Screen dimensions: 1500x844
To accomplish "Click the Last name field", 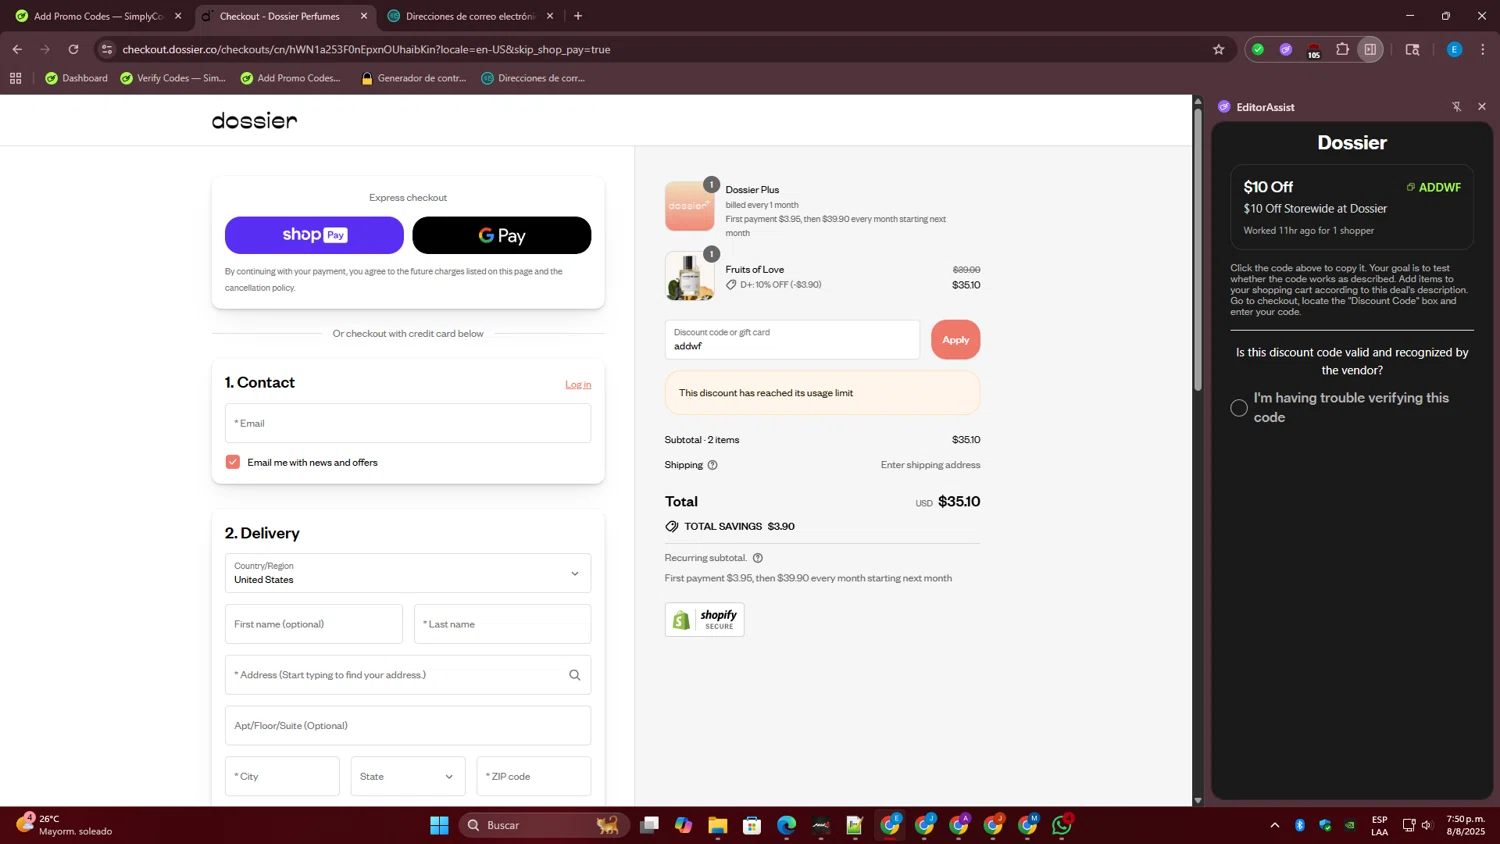I will click(502, 624).
